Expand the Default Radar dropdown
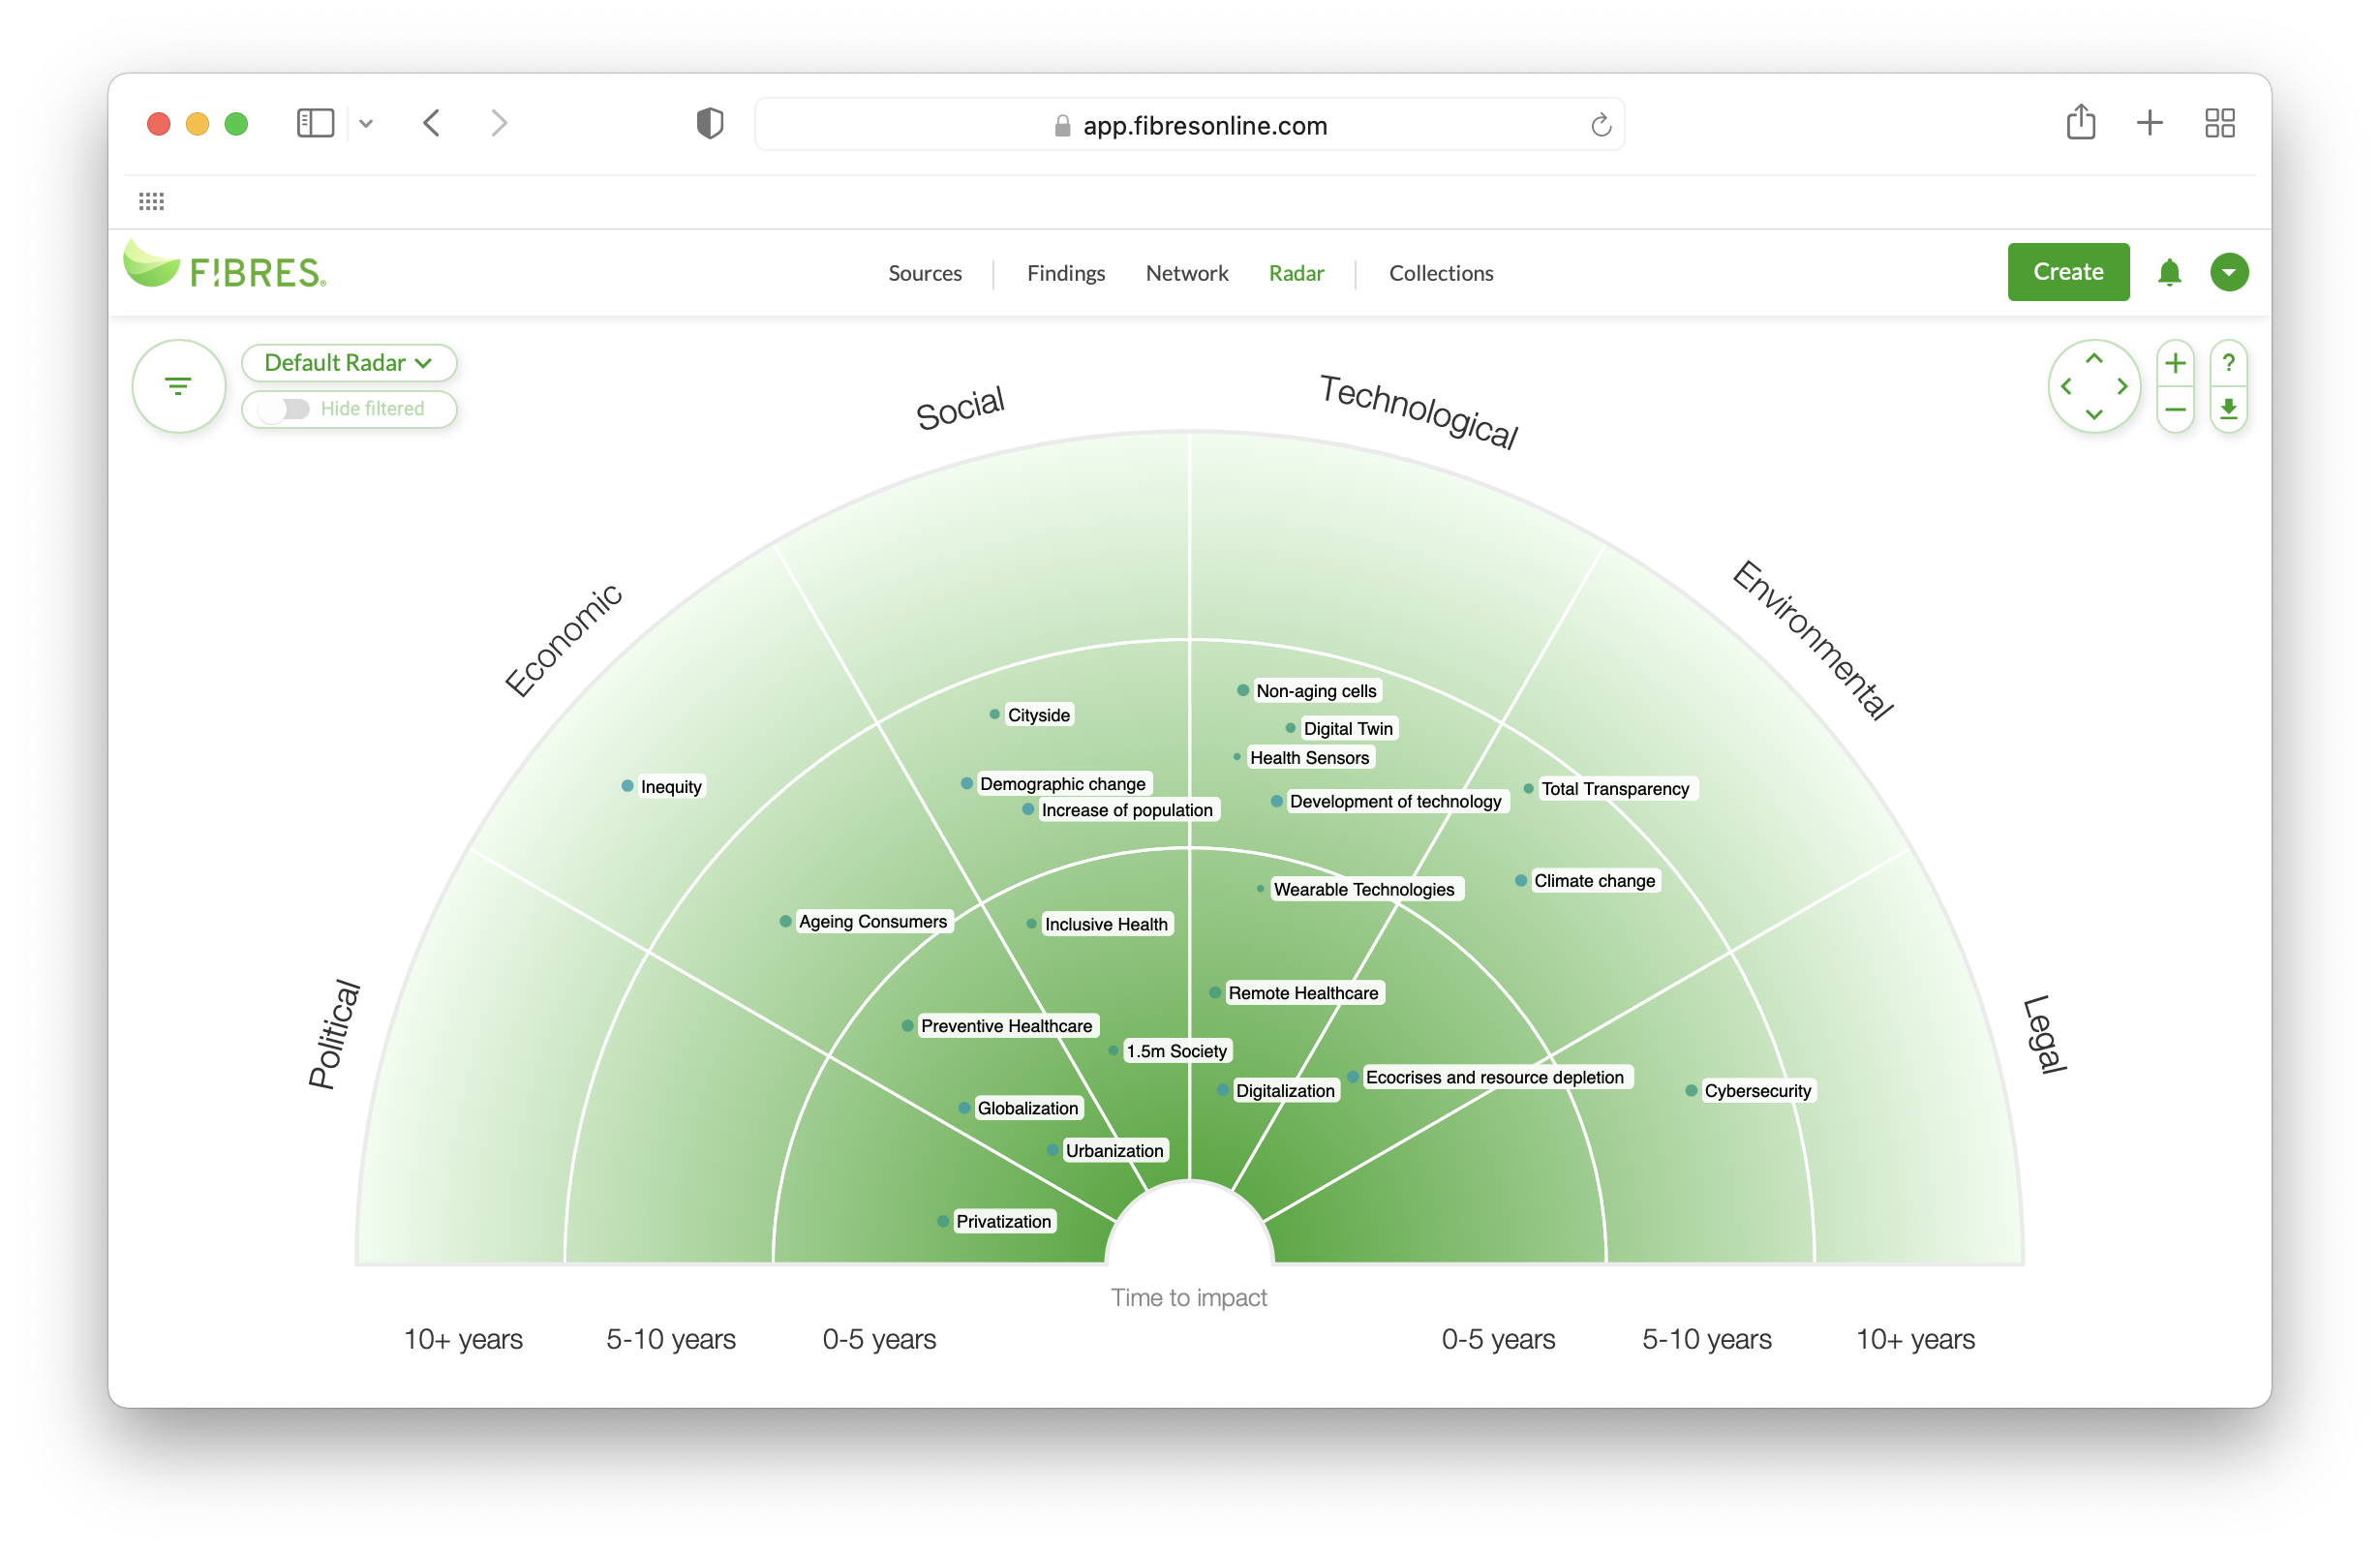Viewport: 2380px width, 1551px height. click(348, 363)
